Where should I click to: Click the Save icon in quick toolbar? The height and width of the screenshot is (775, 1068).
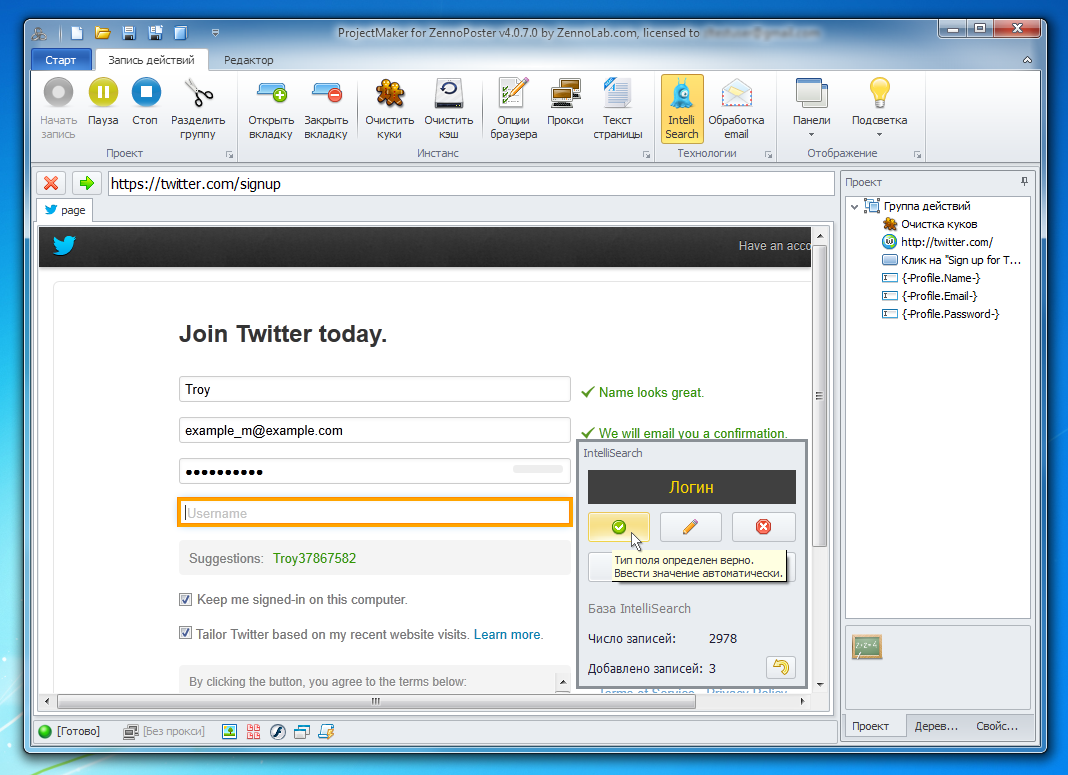tap(129, 33)
